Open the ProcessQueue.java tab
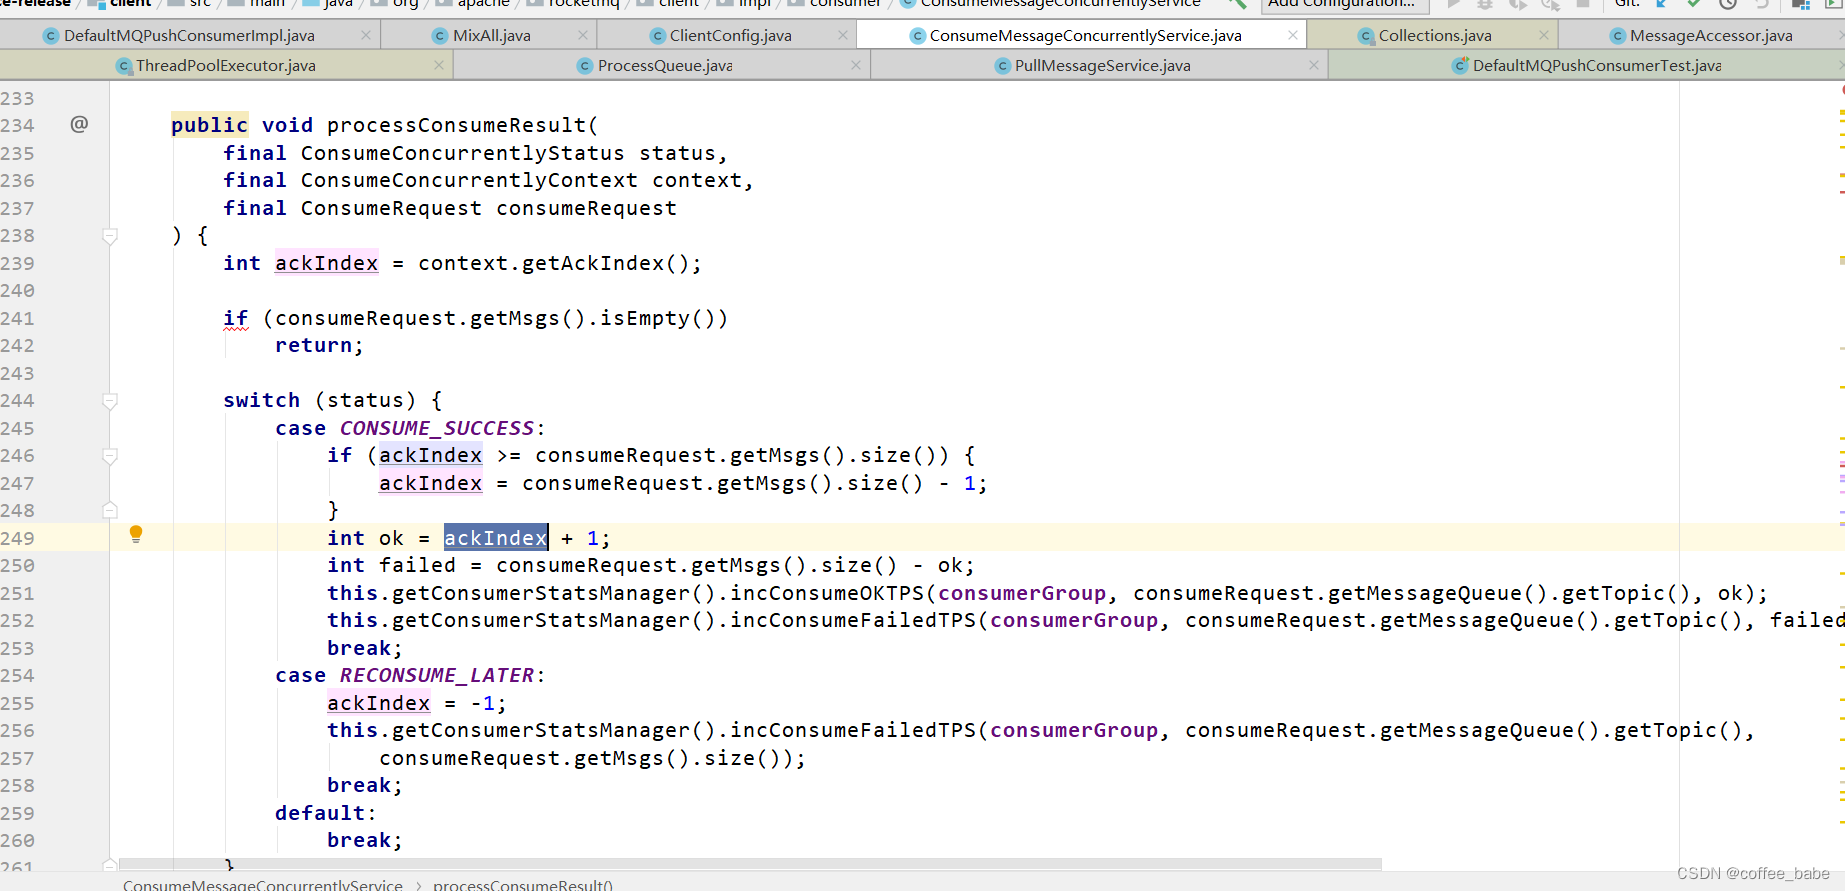The width and height of the screenshot is (1845, 891). coord(664,65)
